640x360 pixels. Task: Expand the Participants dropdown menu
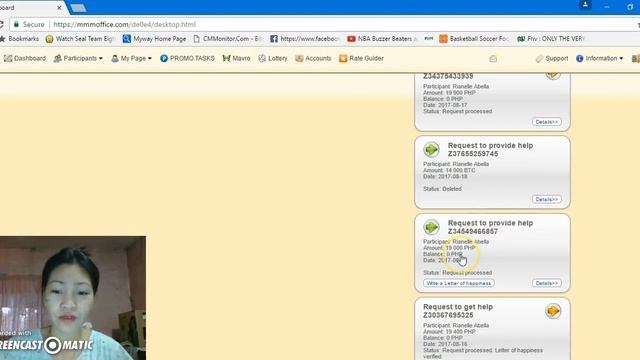coord(78,58)
